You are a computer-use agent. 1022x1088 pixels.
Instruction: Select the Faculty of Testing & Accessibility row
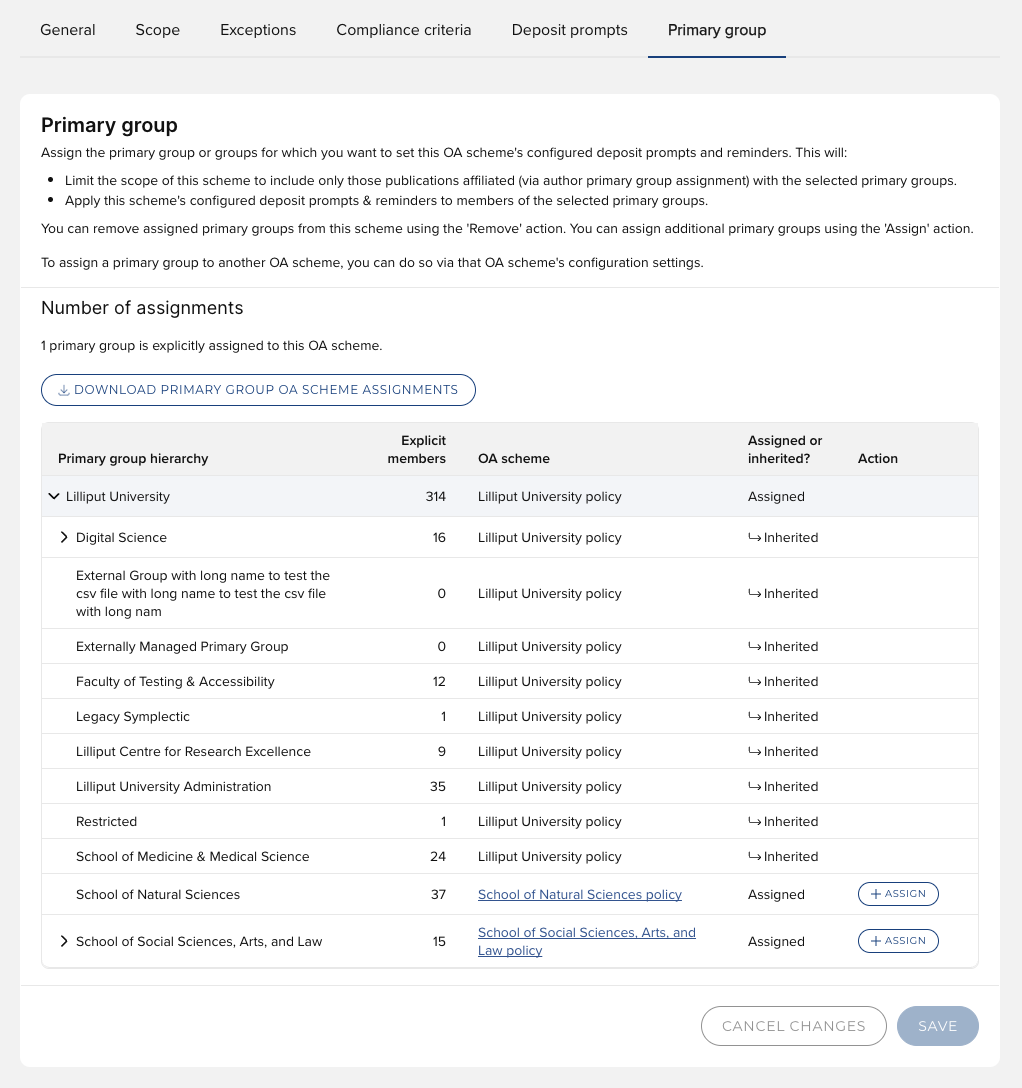[x=175, y=682]
